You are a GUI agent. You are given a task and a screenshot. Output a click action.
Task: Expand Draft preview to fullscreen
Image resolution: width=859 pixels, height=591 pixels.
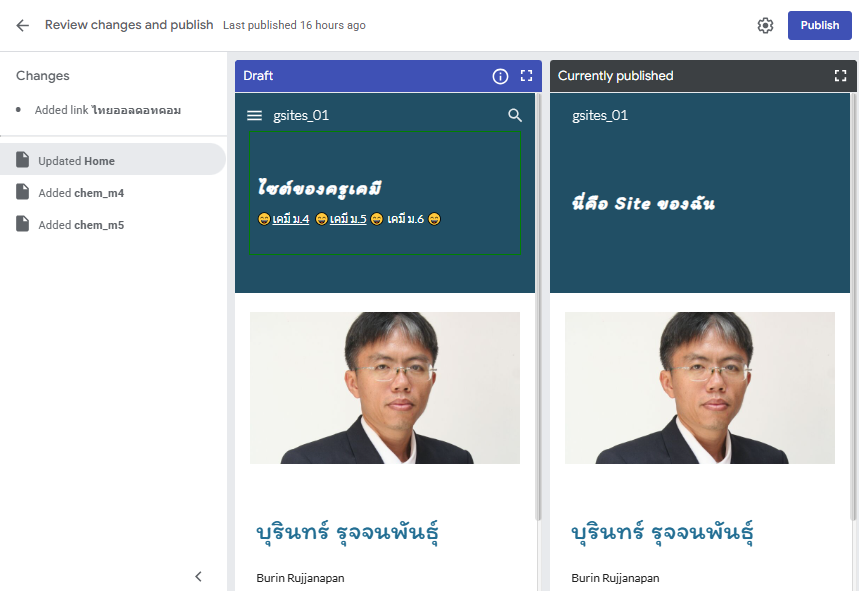point(527,76)
